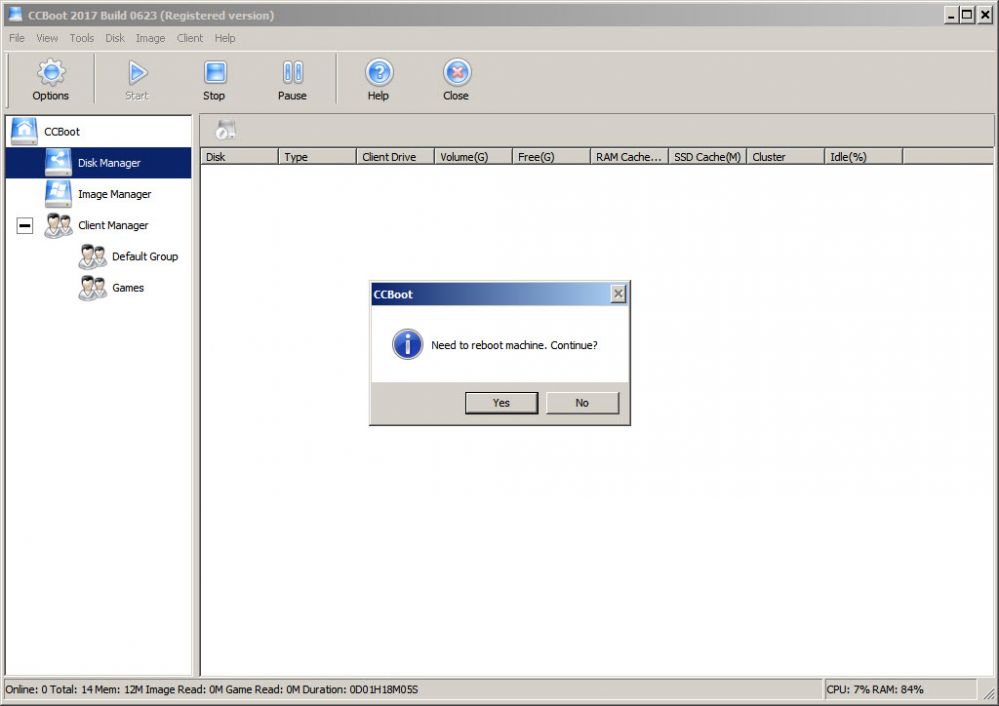The image size is (999, 706).
Task: Click the CCBoot title bar app icon
Action: (15, 14)
